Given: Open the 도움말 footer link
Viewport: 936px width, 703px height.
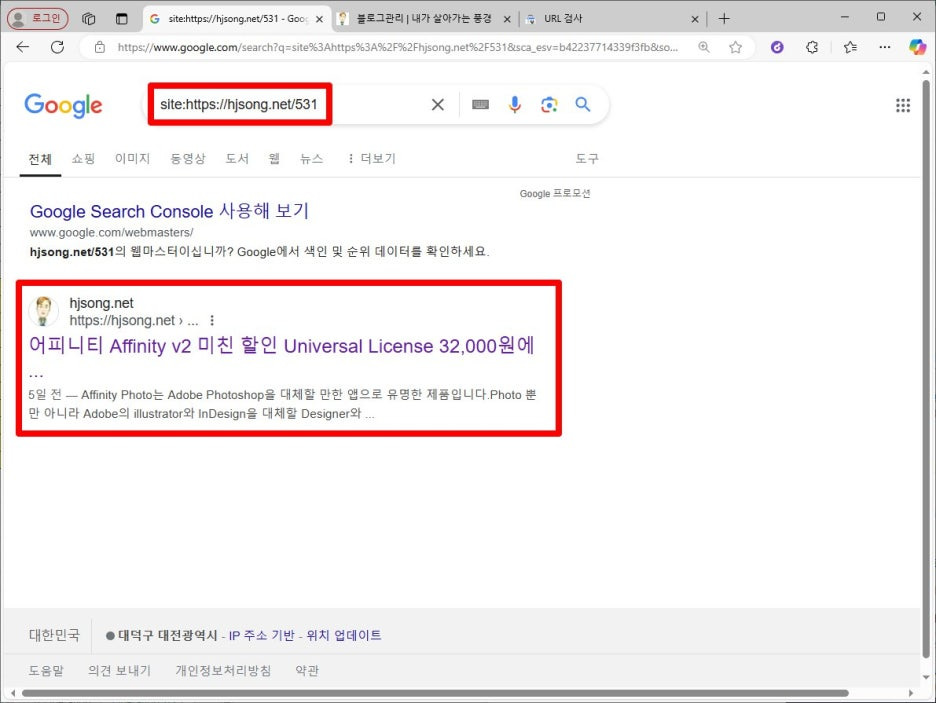Looking at the screenshot, I should click(x=46, y=671).
